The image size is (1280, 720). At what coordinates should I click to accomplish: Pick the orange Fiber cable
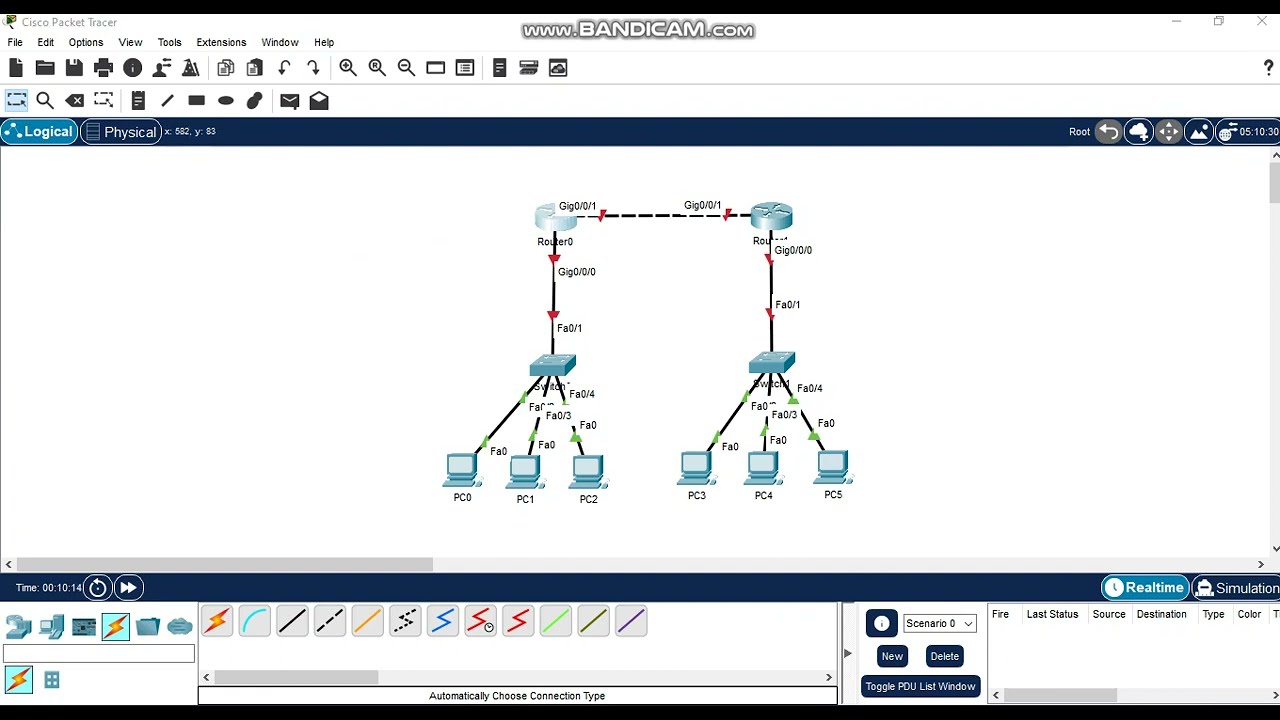click(368, 622)
